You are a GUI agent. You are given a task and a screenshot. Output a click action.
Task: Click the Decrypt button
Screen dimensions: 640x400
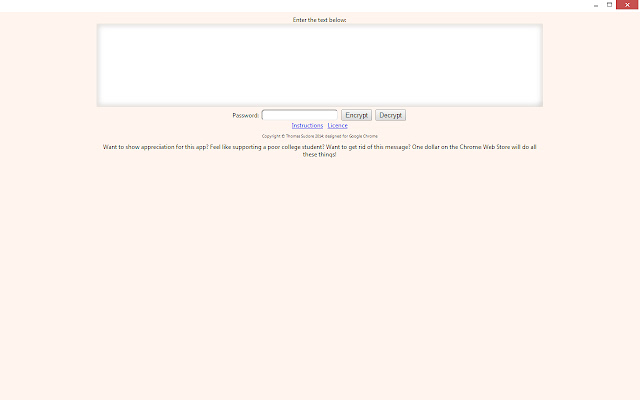(390, 115)
